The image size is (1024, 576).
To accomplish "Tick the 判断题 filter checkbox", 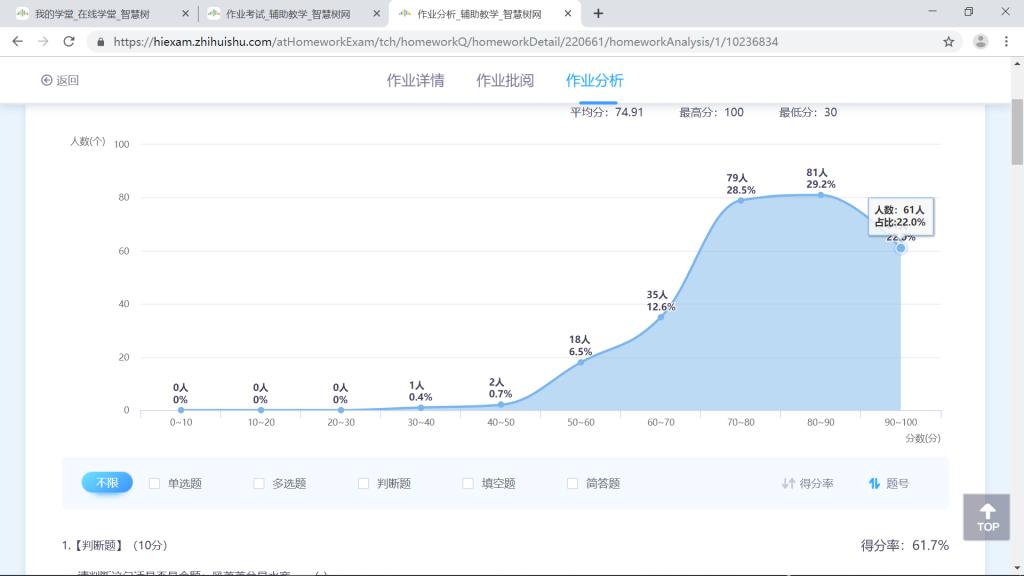I will pos(364,484).
